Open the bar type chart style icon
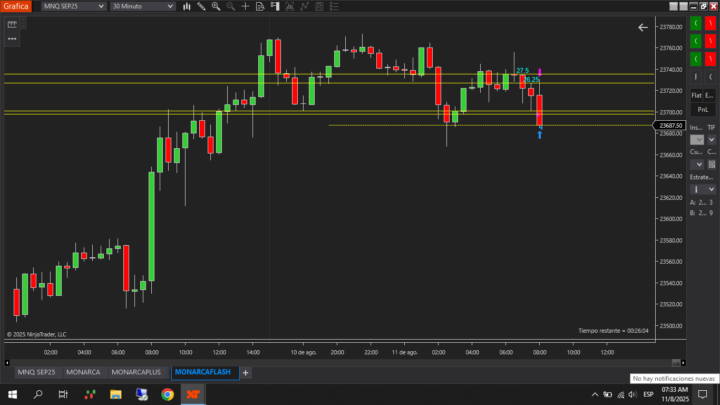The image size is (720, 405). pos(186,6)
